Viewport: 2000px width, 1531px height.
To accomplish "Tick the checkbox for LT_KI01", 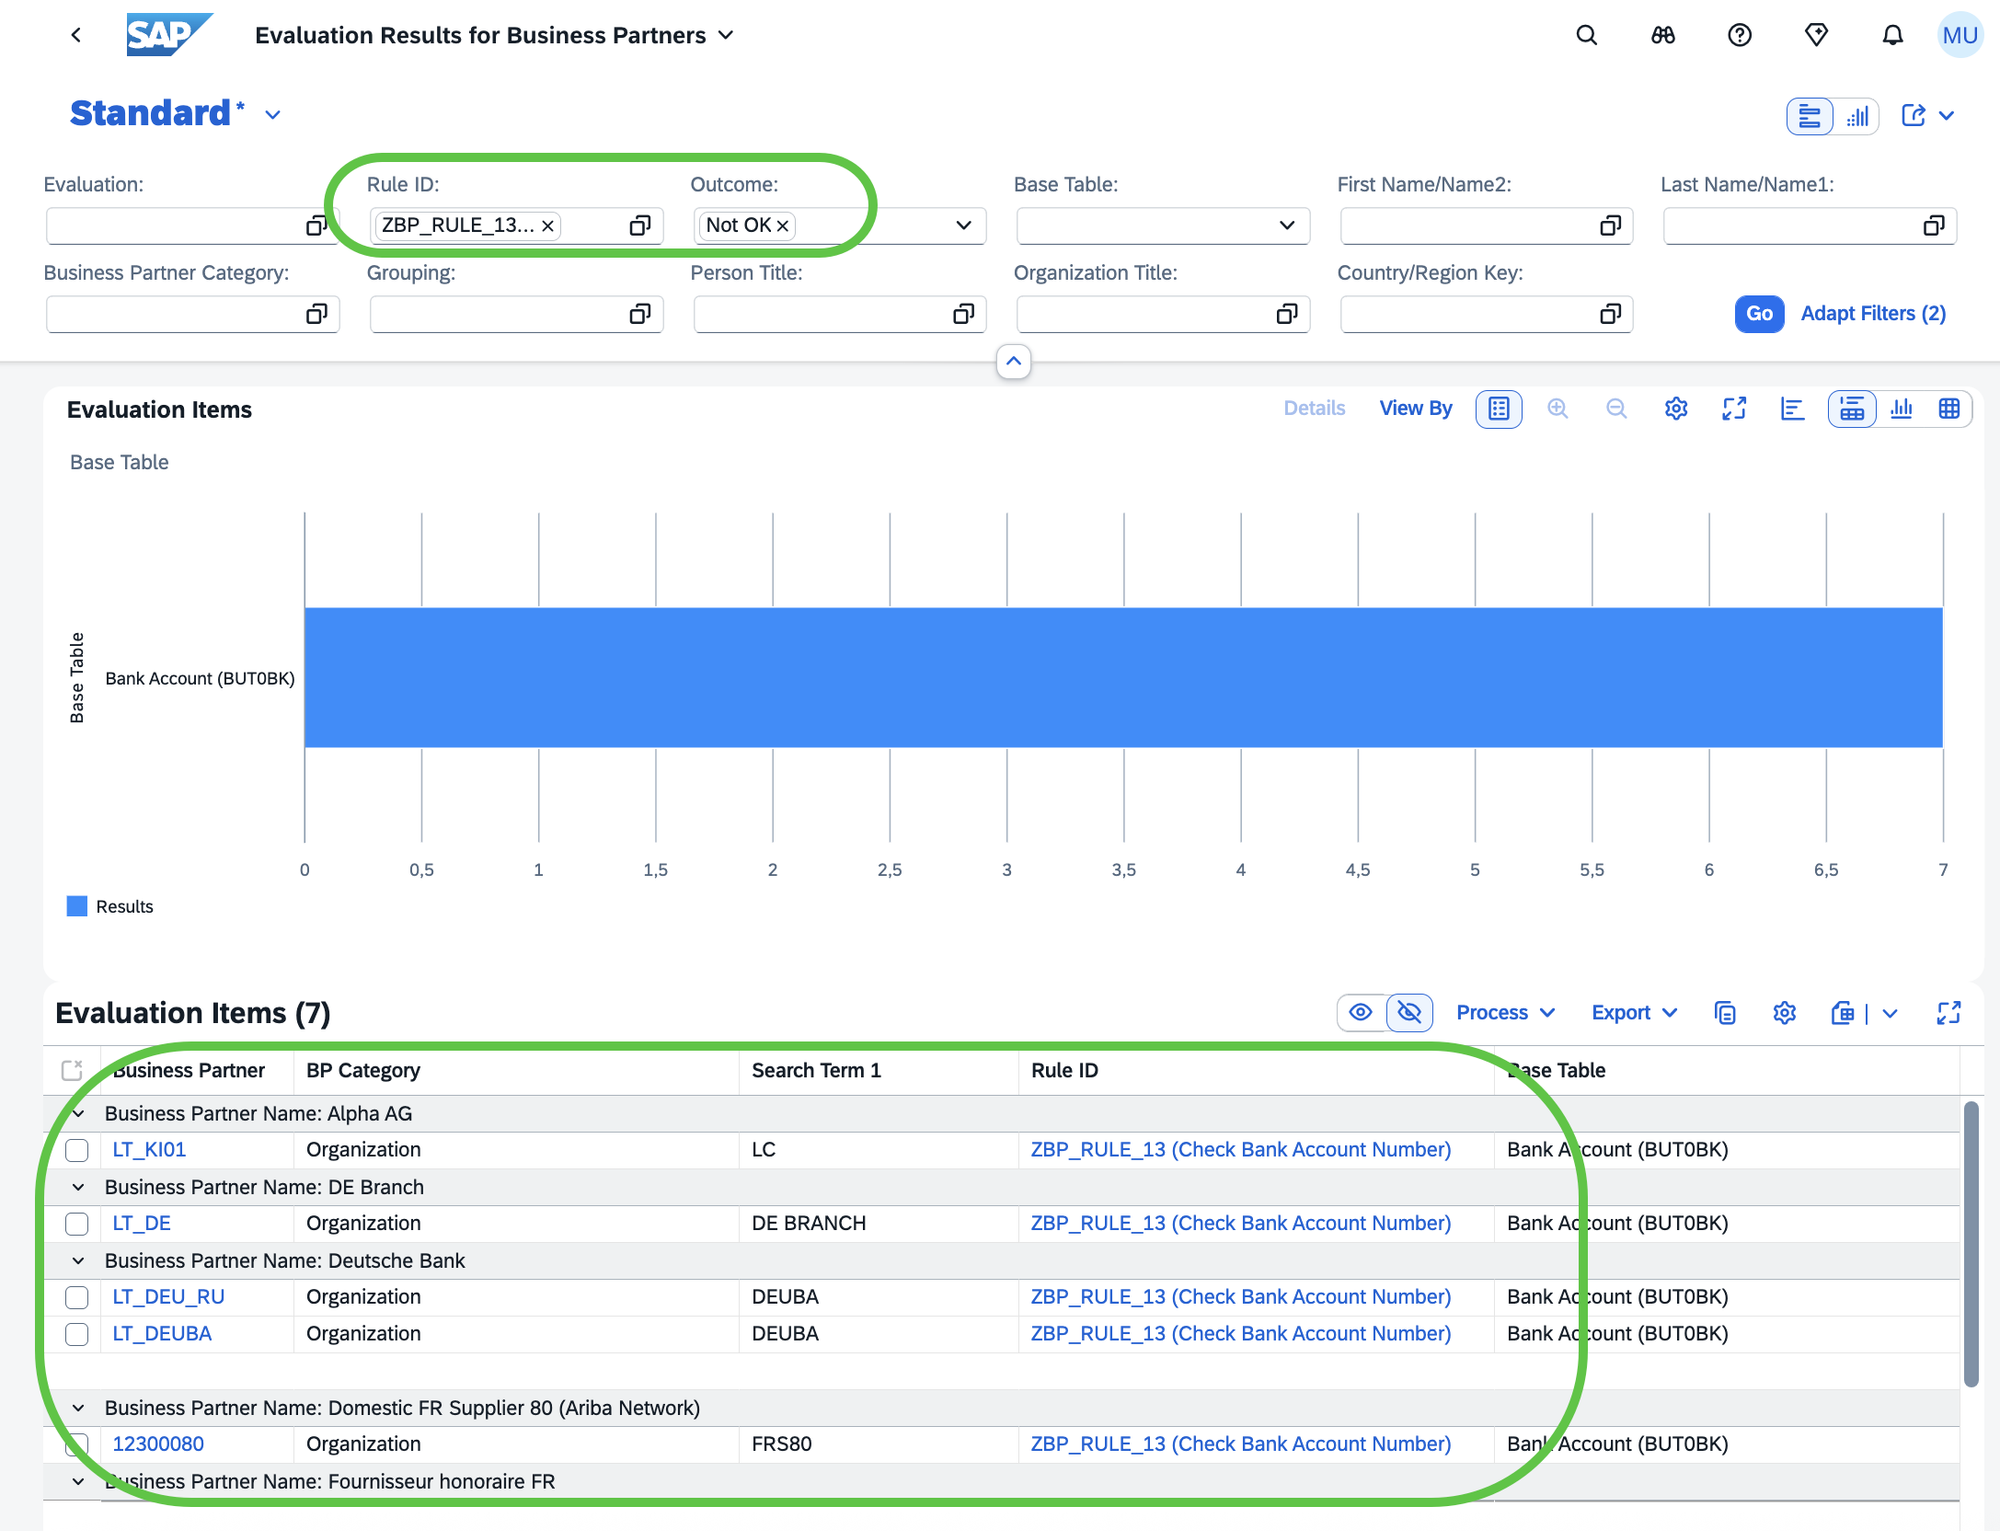I will (x=77, y=1150).
